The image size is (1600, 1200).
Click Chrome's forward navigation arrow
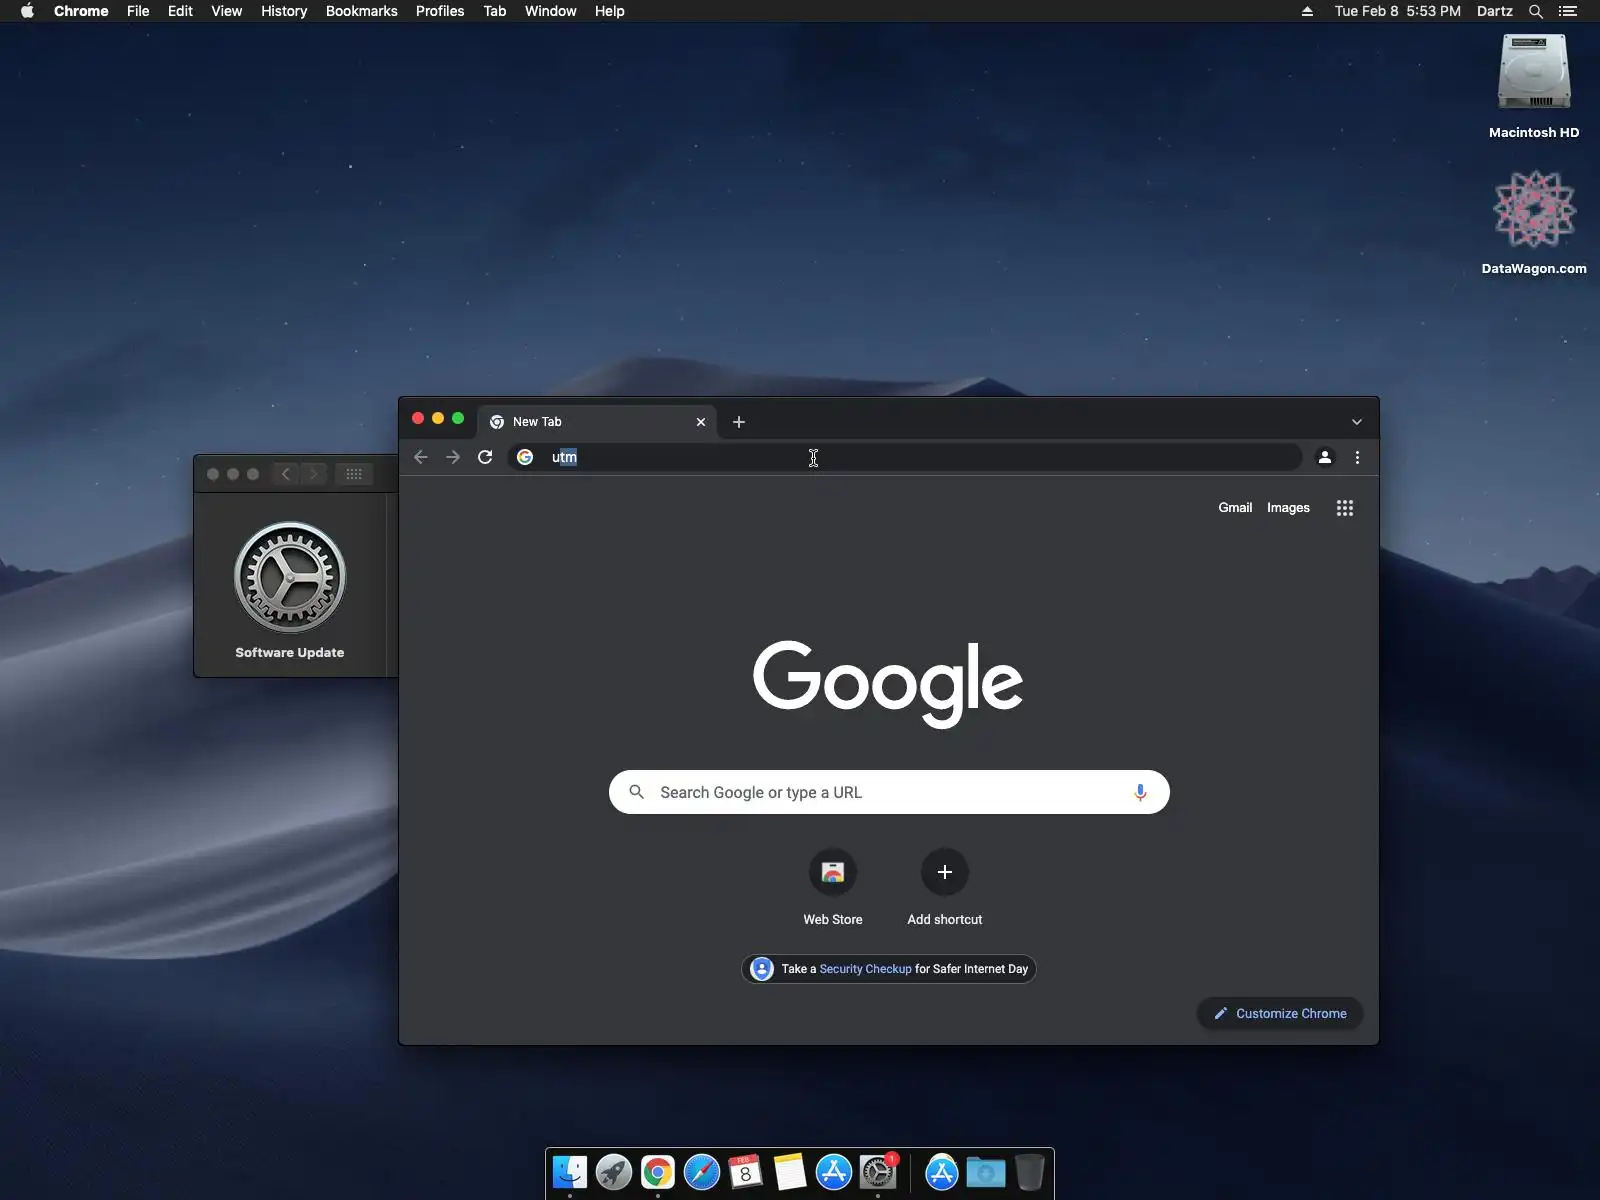click(453, 457)
